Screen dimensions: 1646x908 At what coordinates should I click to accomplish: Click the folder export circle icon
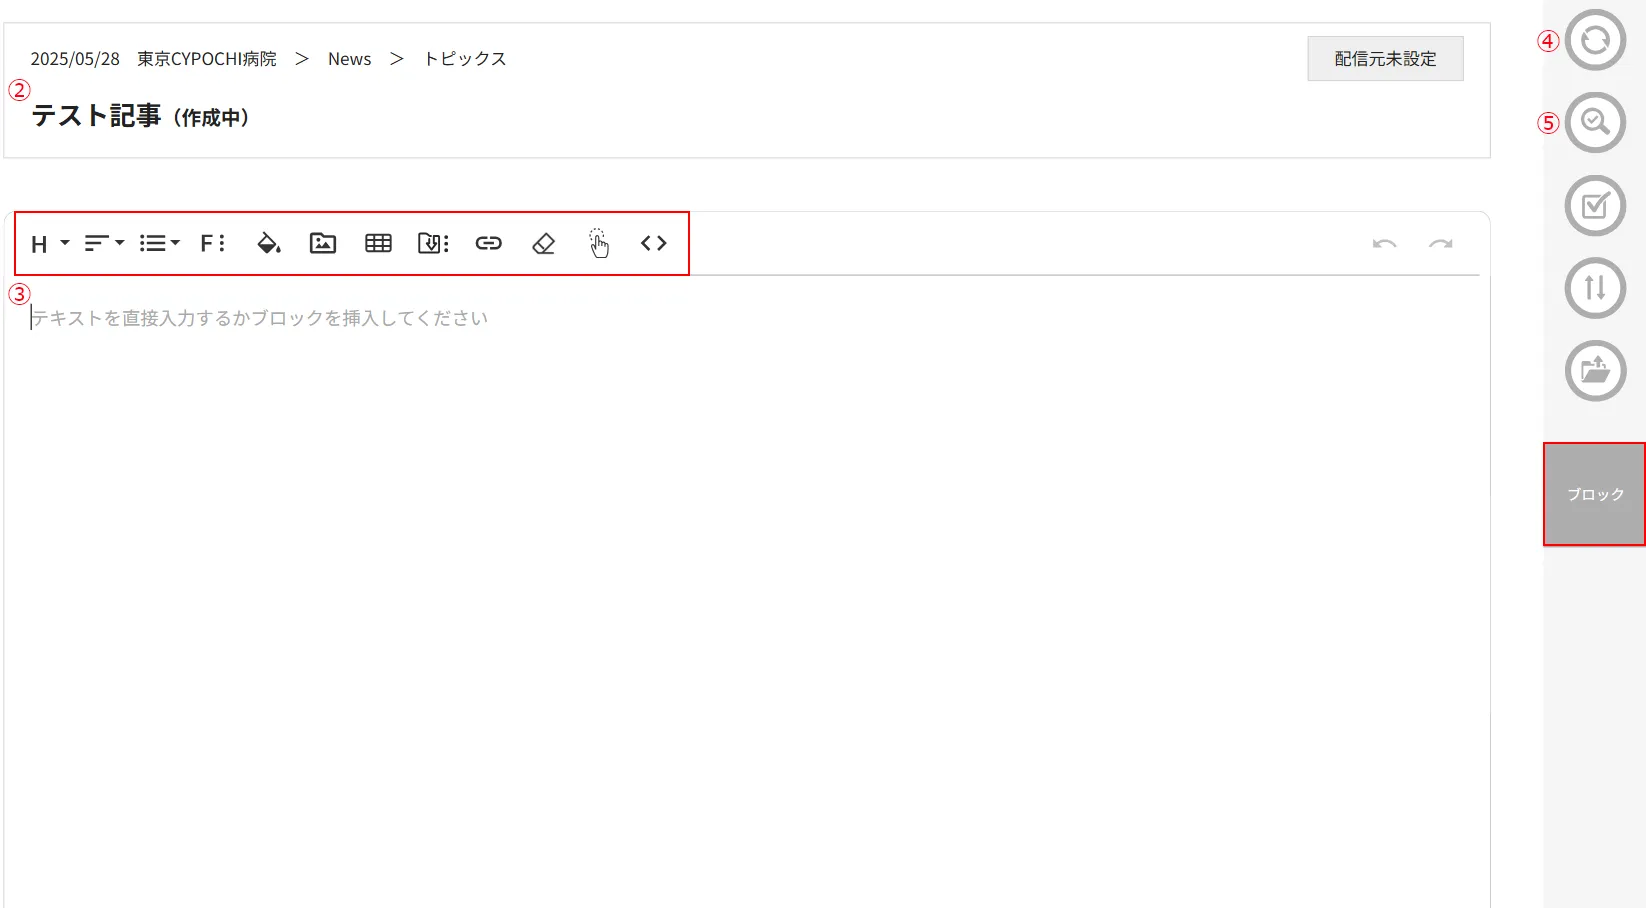[1595, 371]
